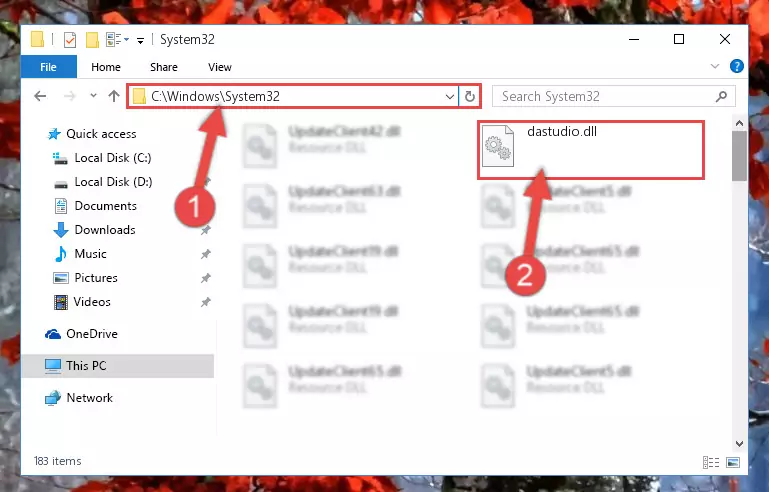Select Downloads in the navigation pane
769x492 pixels.
coord(105,230)
